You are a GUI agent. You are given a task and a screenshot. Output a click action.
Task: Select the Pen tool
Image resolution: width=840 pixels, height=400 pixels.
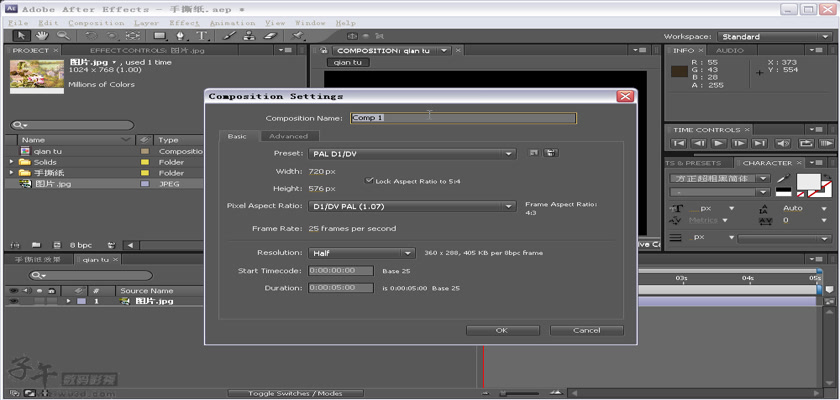tap(181, 36)
